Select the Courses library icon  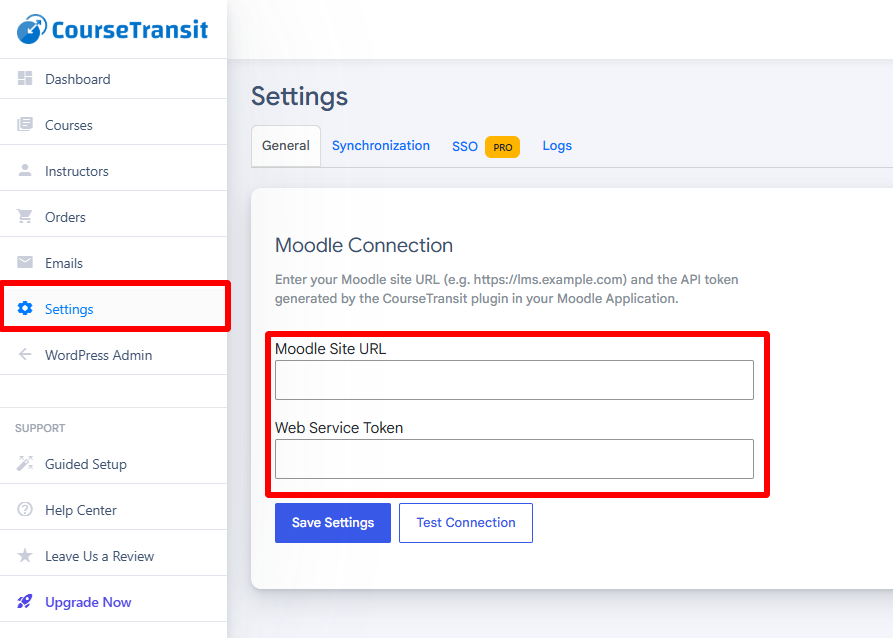click(25, 124)
